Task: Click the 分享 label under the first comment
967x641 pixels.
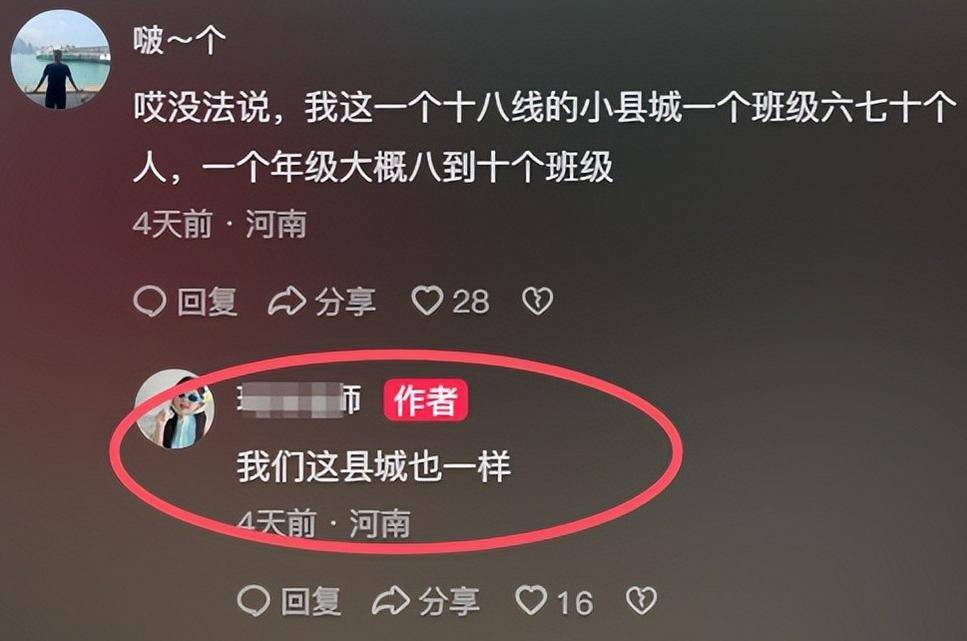Action: click(345, 302)
